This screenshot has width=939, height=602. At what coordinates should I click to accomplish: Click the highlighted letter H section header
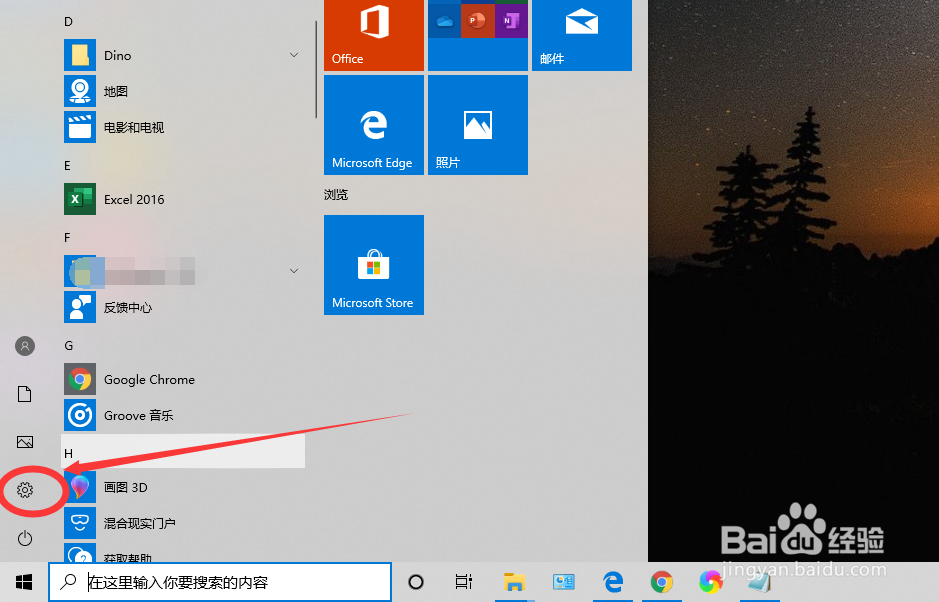tap(183, 451)
